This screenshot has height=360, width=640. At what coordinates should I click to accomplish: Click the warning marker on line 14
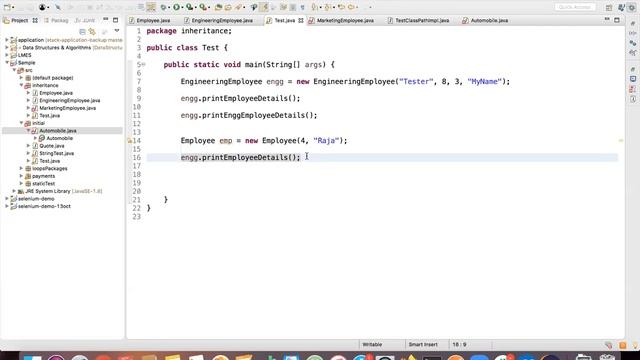tap(129, 140)
